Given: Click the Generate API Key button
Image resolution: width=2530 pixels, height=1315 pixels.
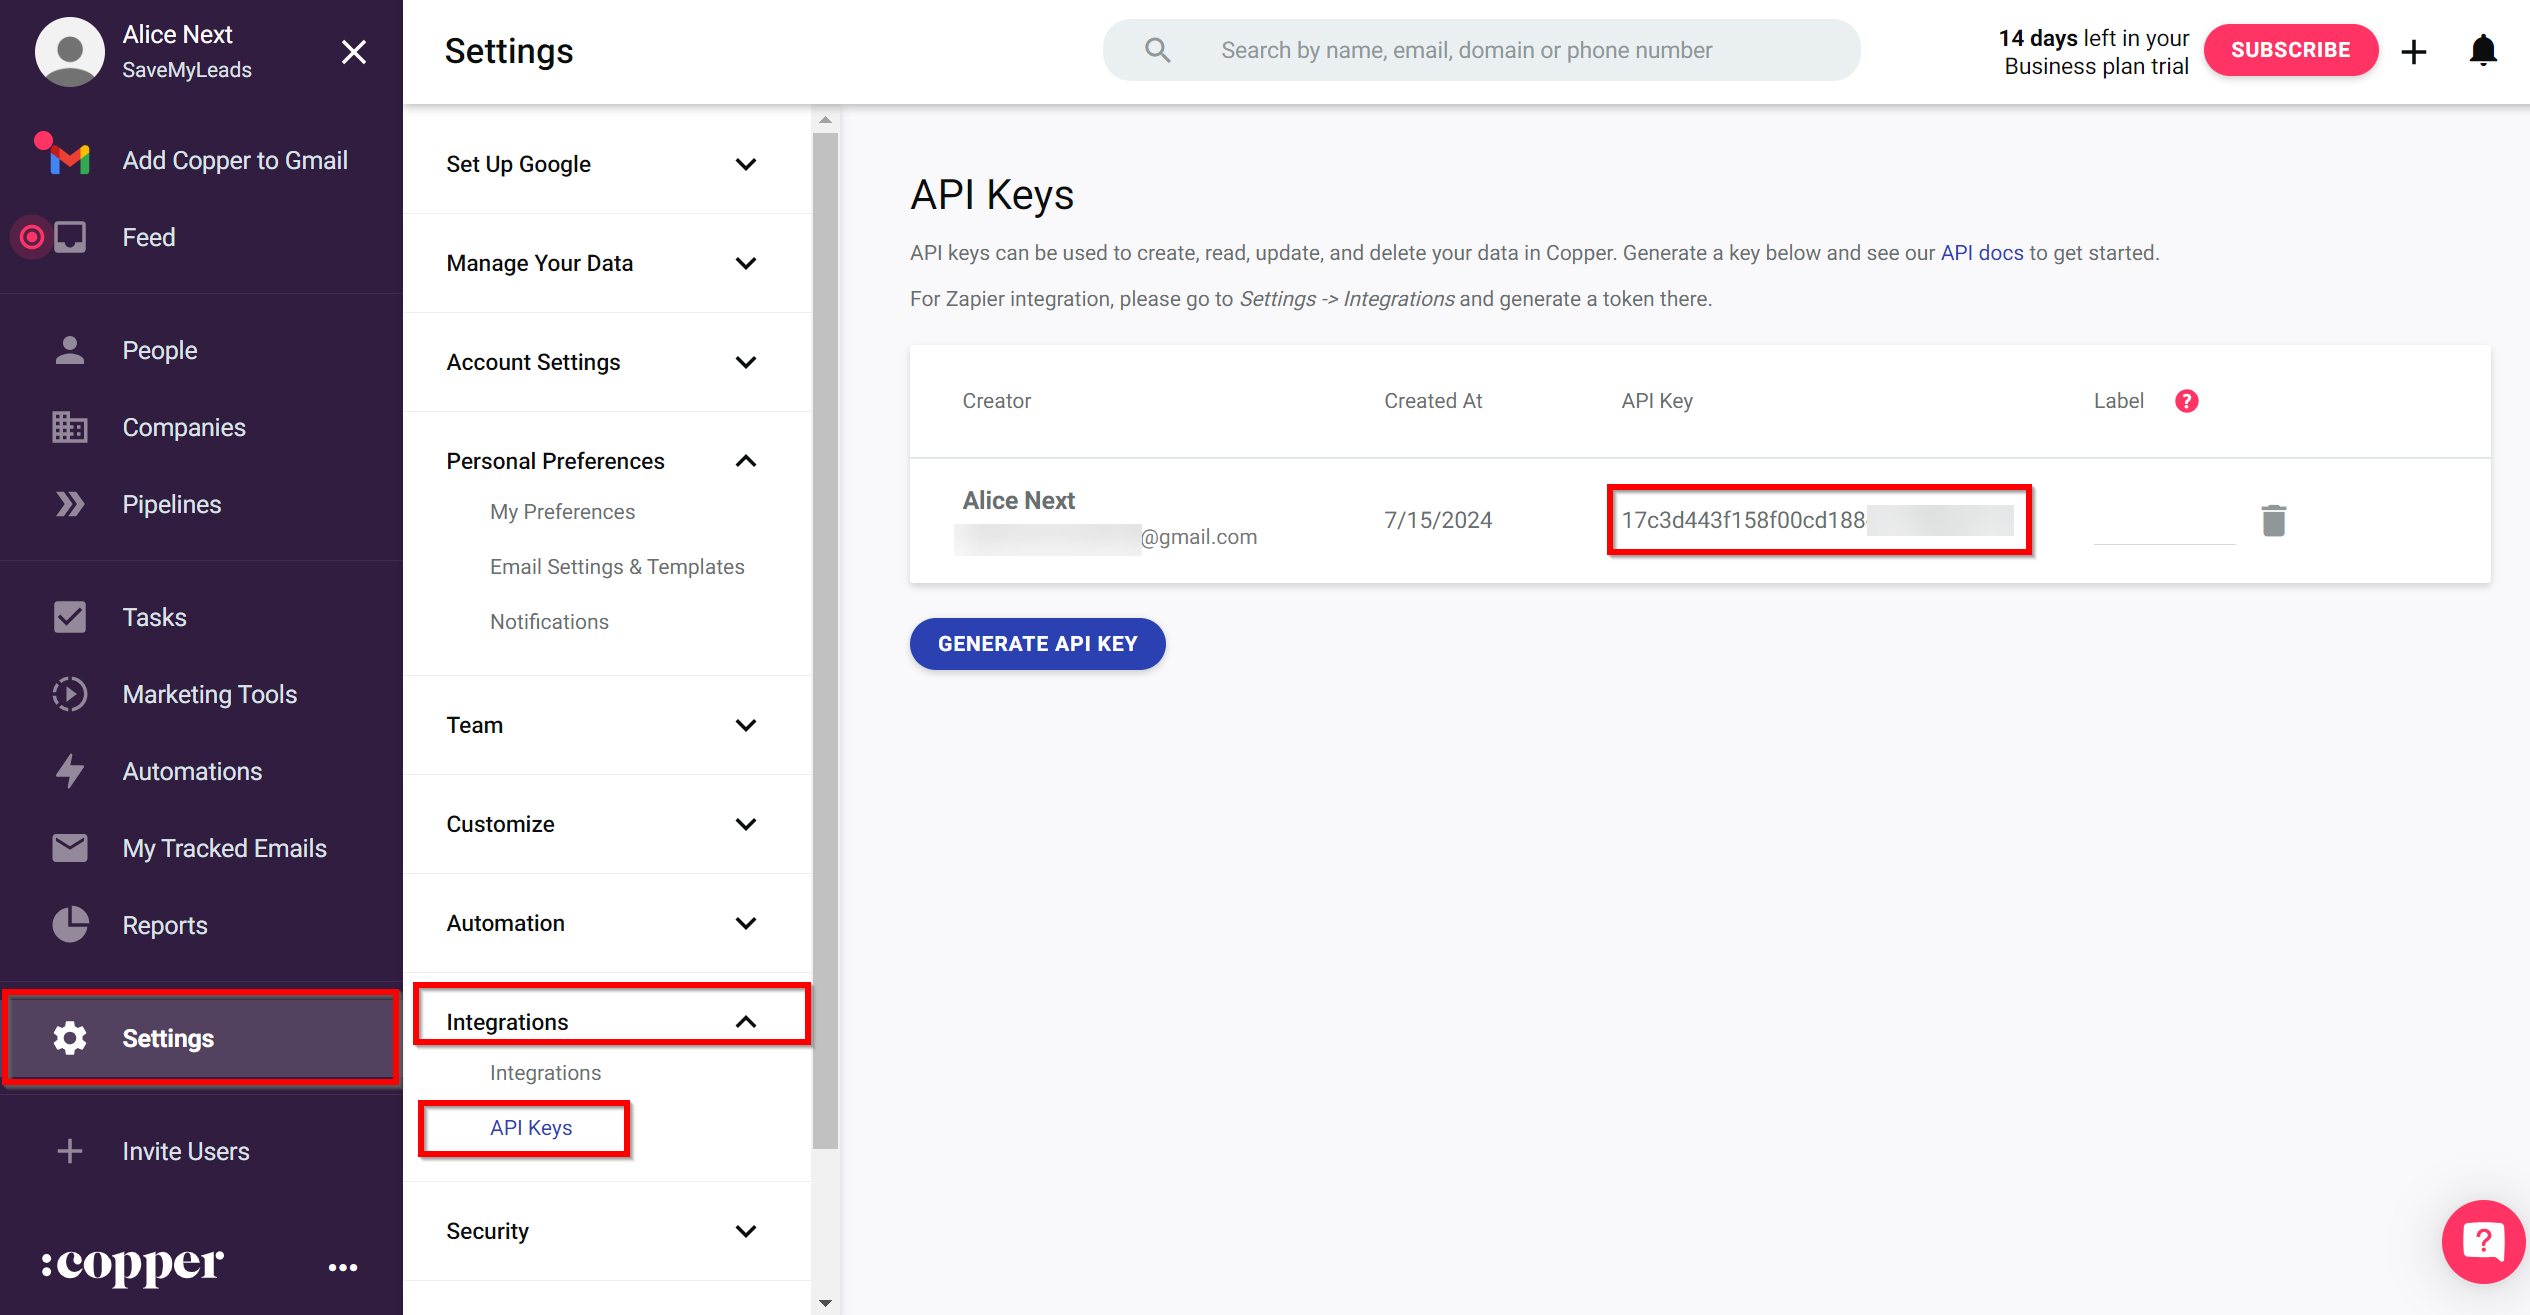Looking at the screenshot, I should [x=1037, y=644].
